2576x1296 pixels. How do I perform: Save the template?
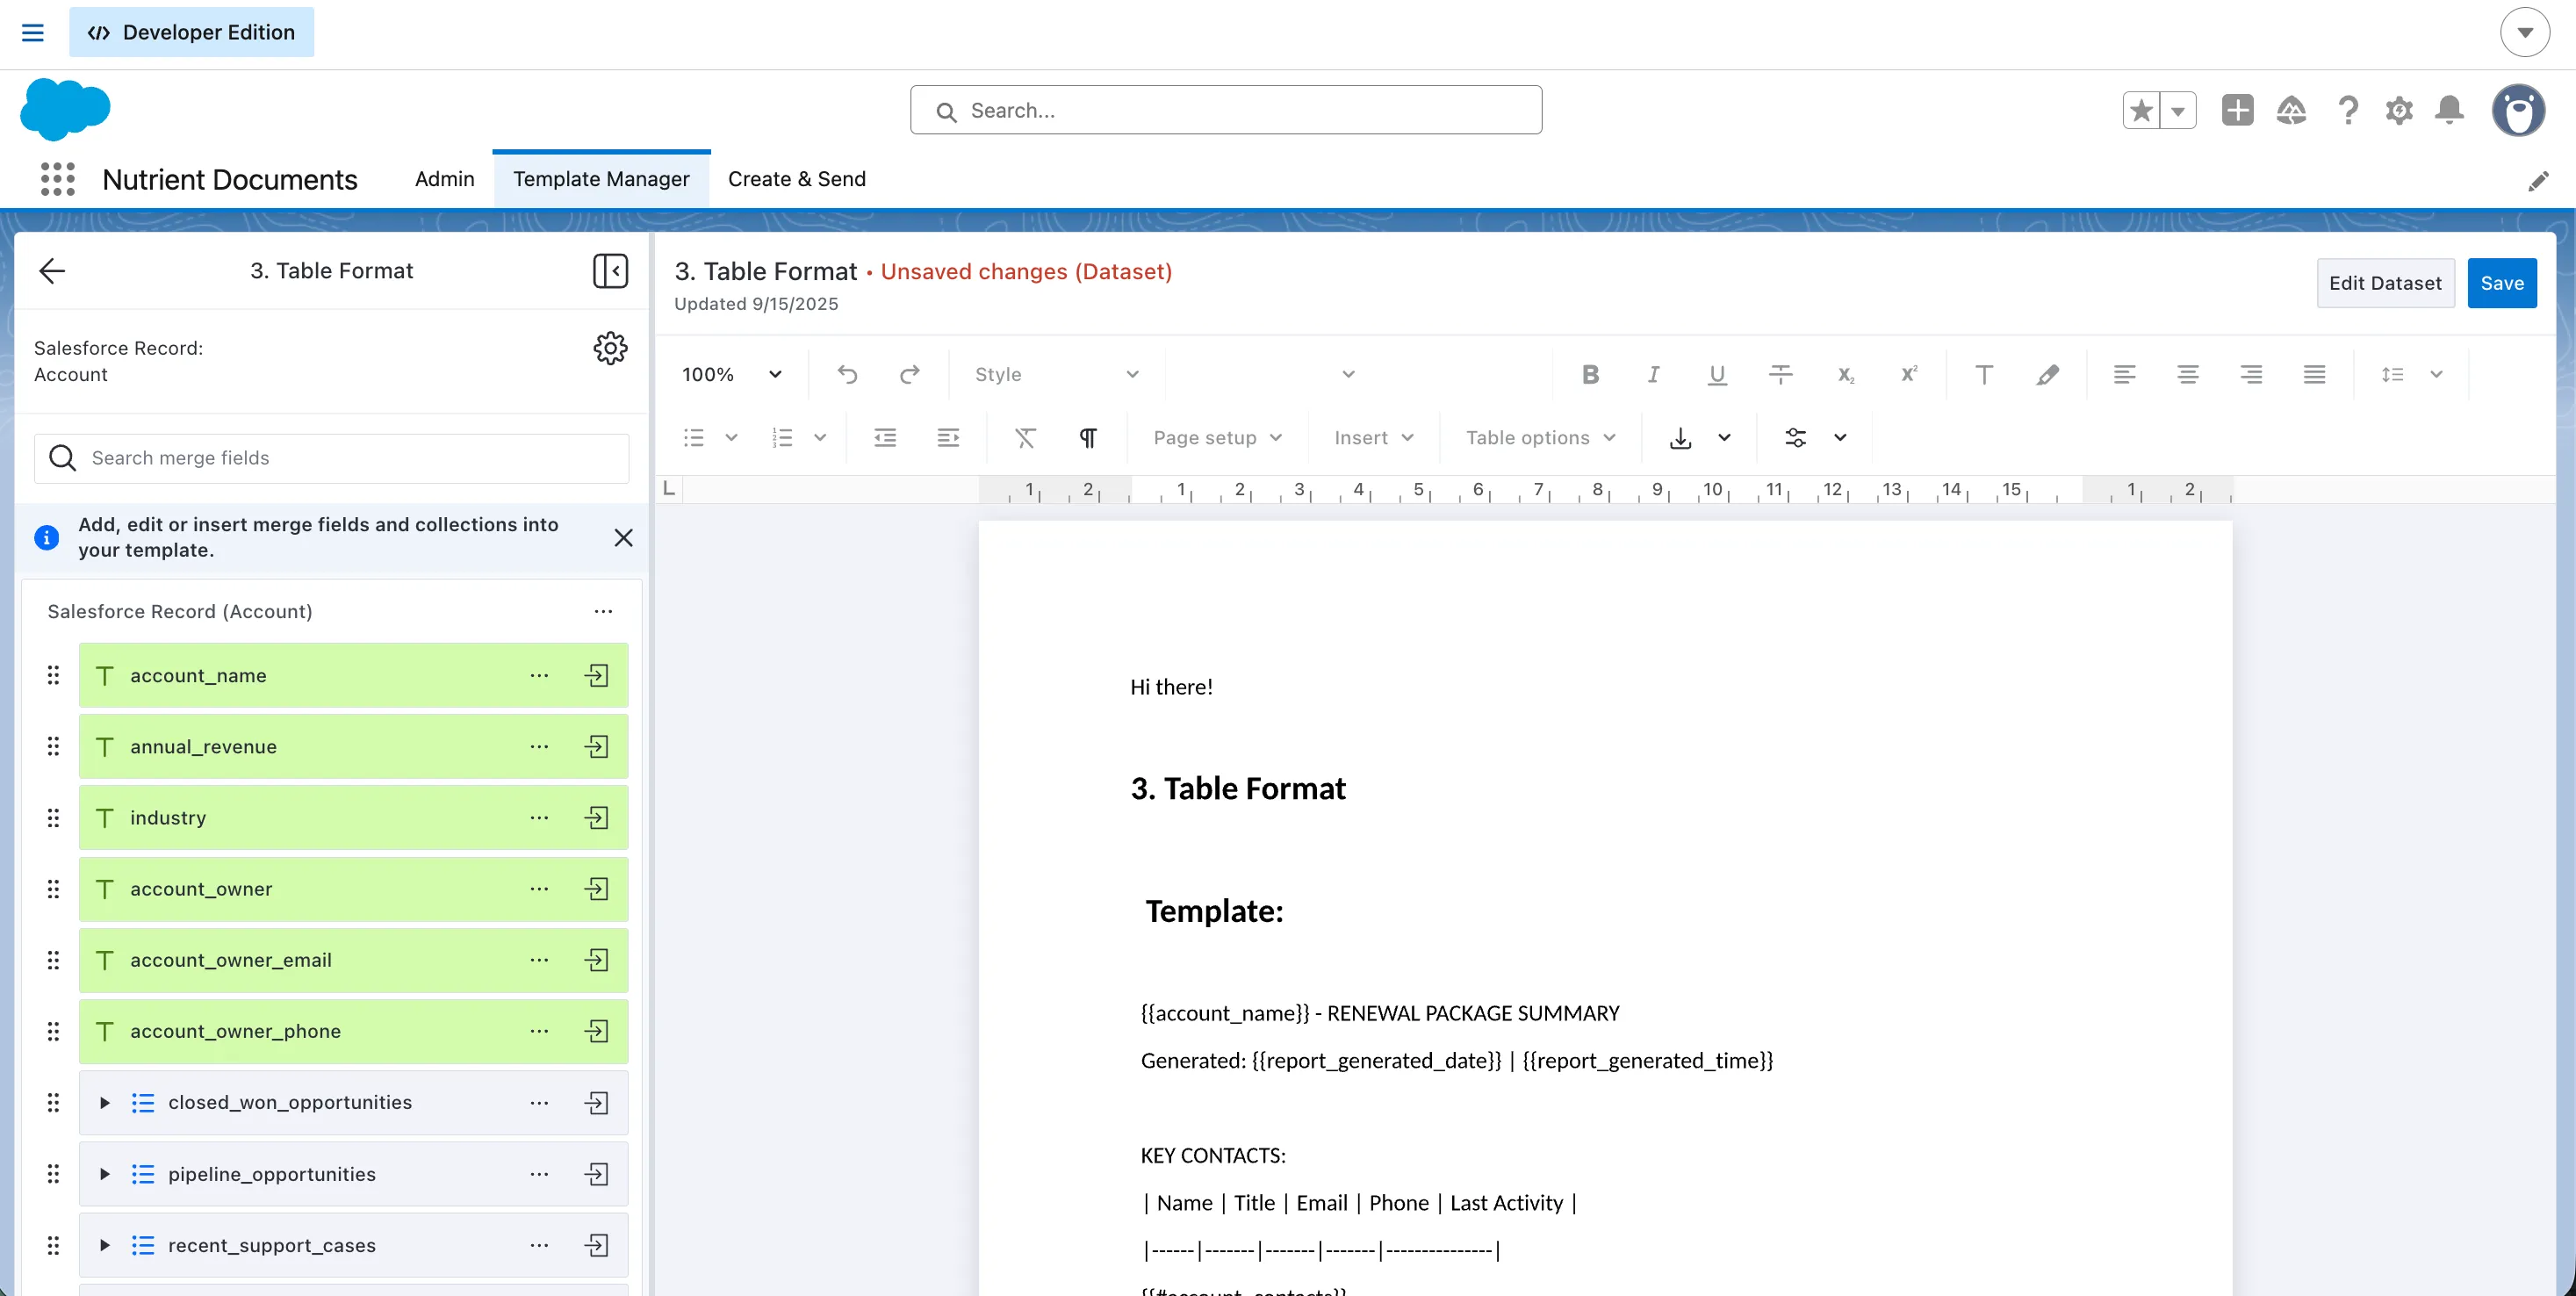point(2501,283)
